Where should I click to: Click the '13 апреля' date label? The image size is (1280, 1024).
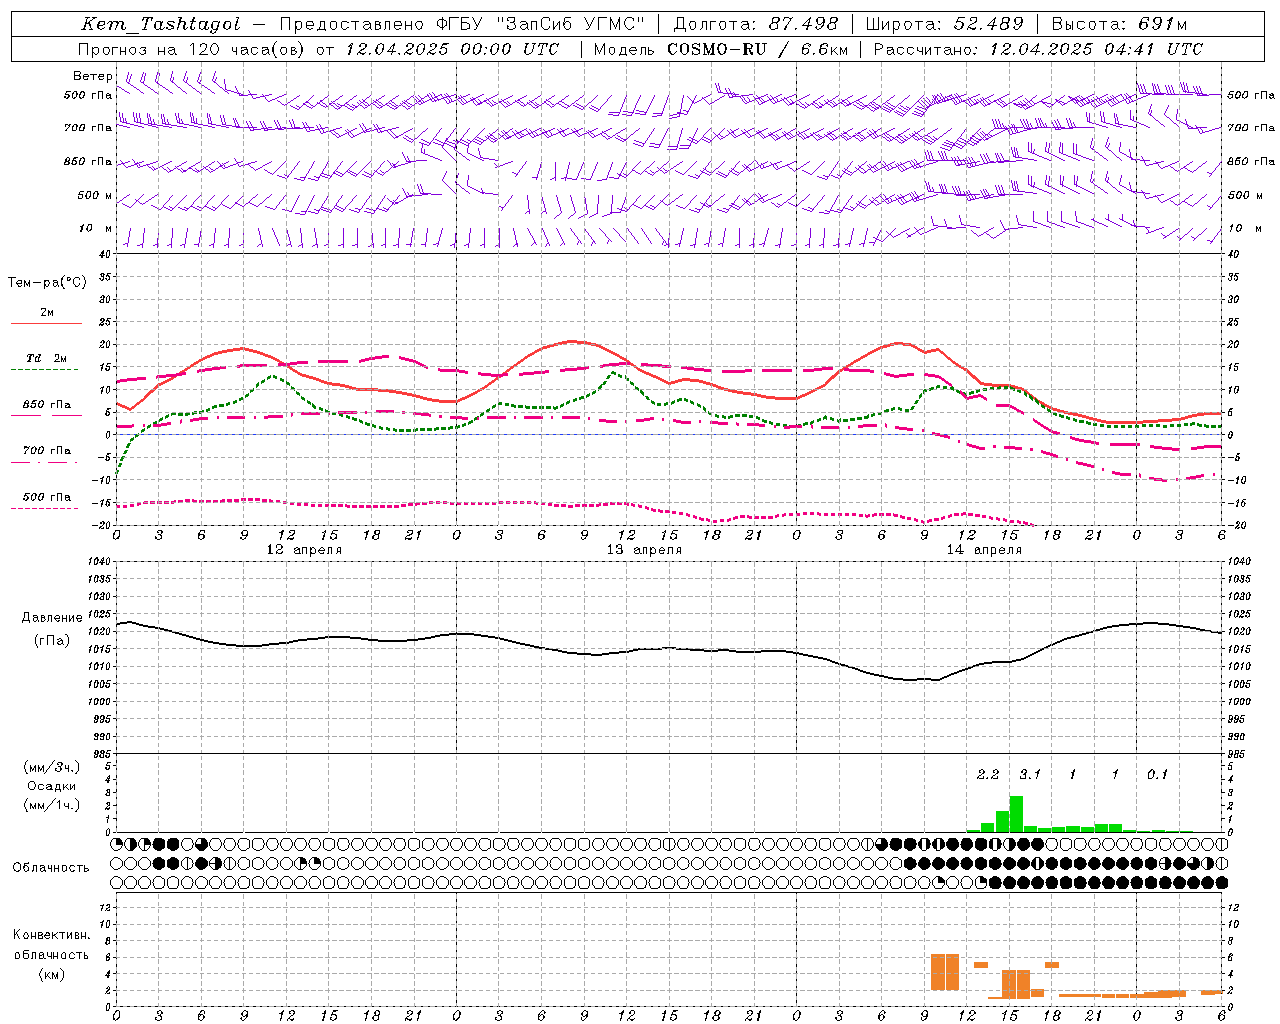[644, 550]
